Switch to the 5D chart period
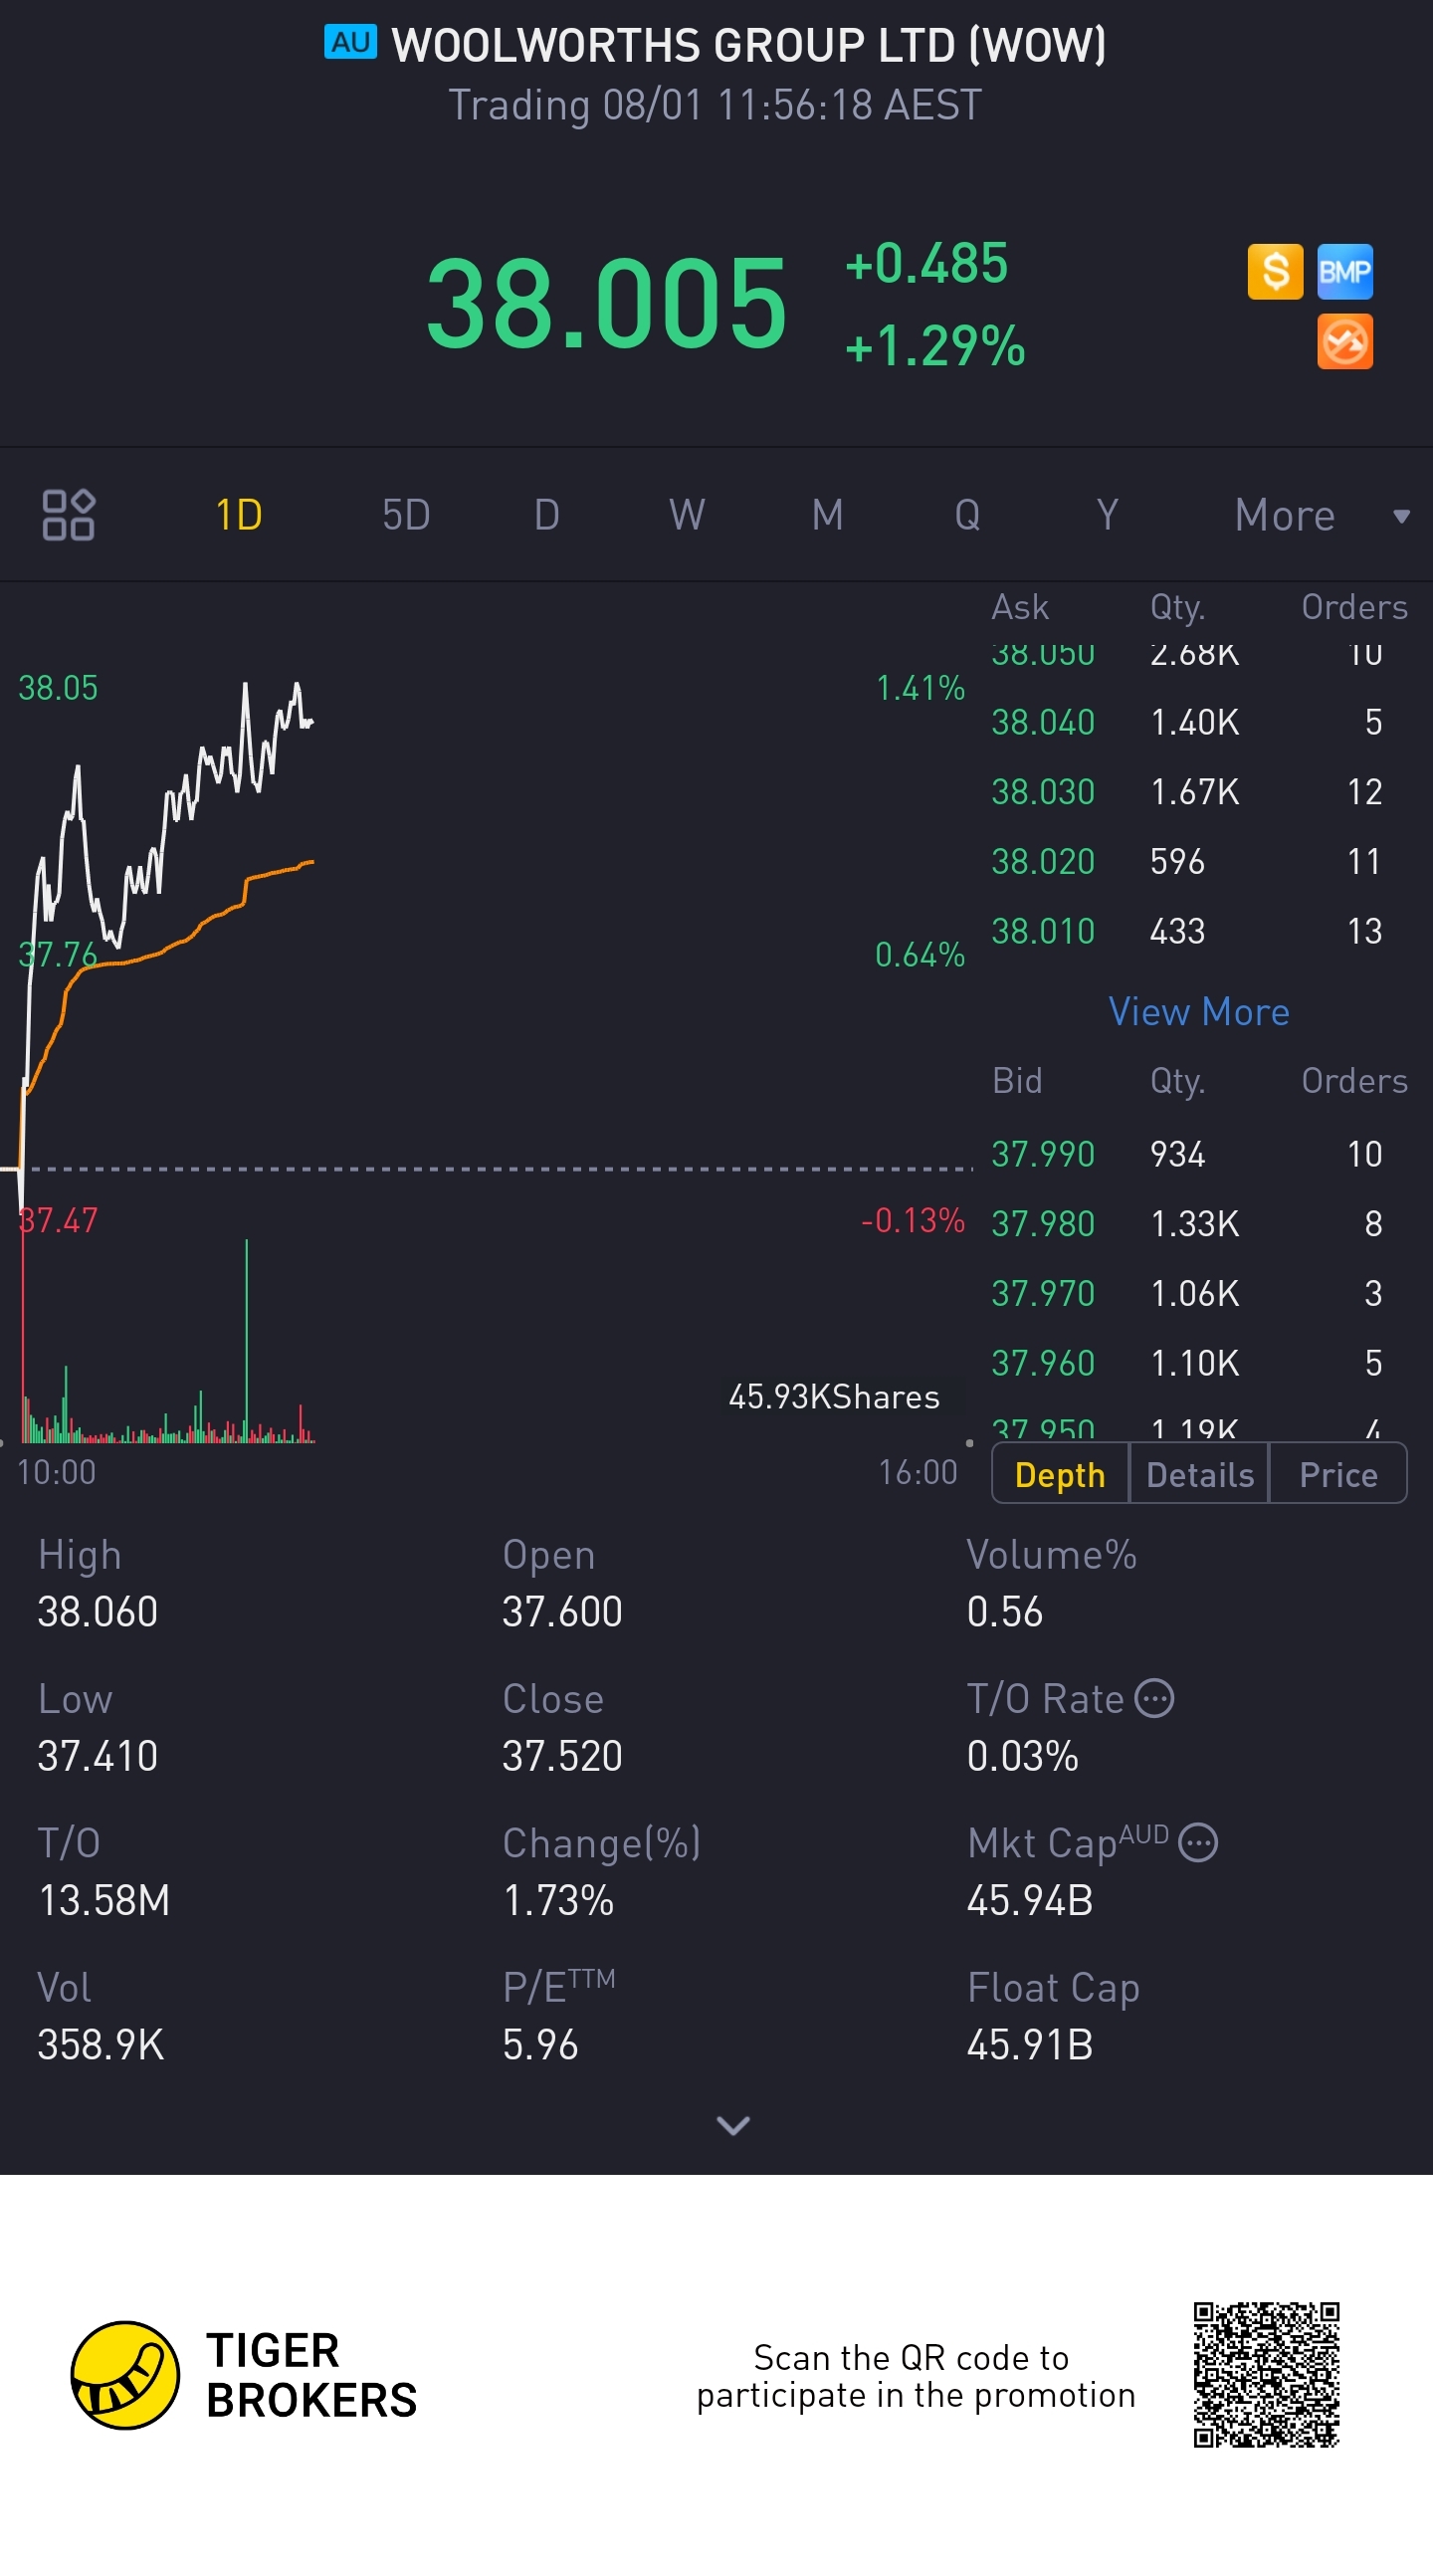 pyautogui.click(x=406, y=515)
